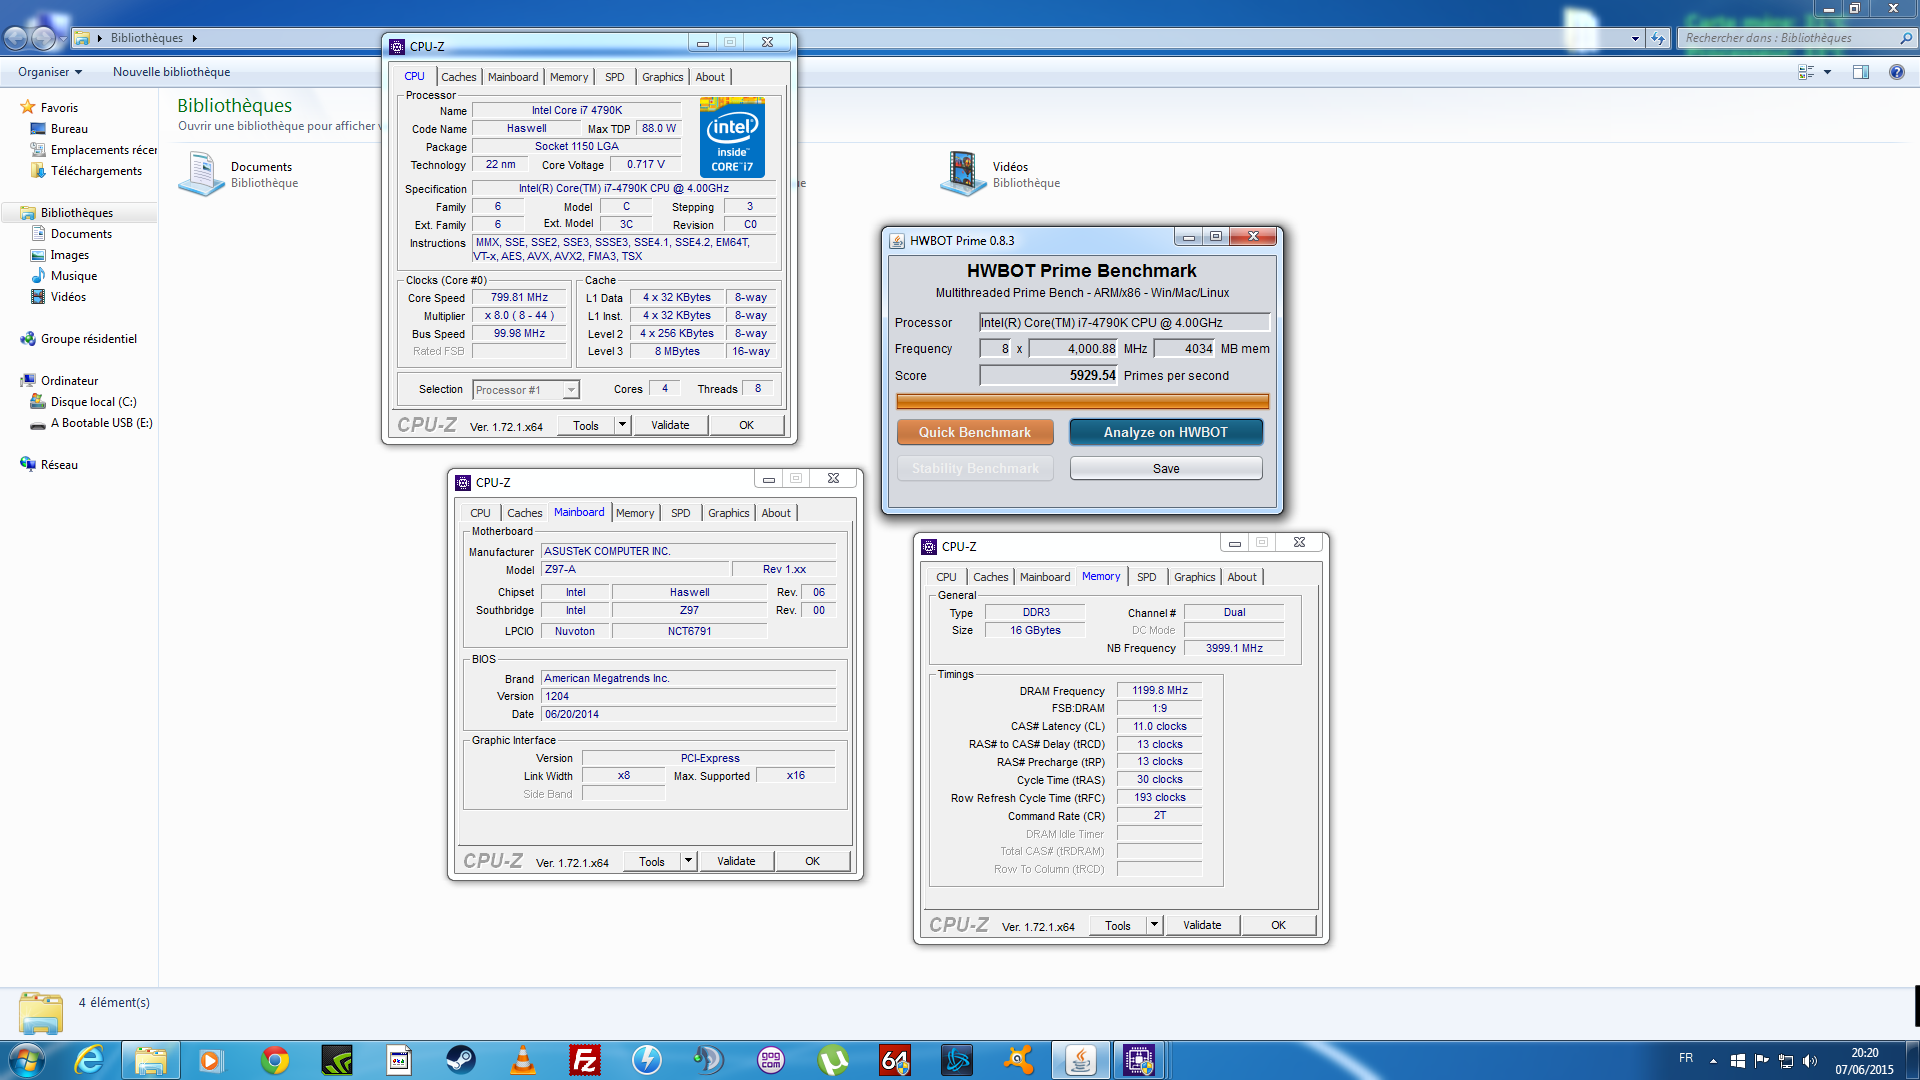Select Bureau under Favoris
The width and height of the screenshot is (1920, 1080).
pyautogui.click(x=69, y=129)
